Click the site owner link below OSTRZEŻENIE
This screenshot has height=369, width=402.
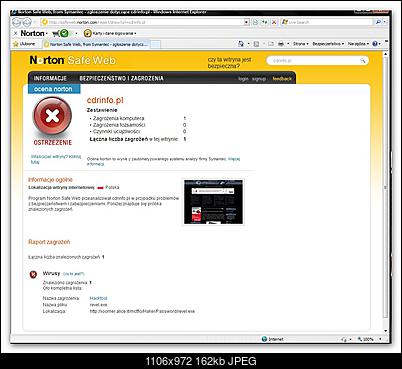tap(56, 159)
